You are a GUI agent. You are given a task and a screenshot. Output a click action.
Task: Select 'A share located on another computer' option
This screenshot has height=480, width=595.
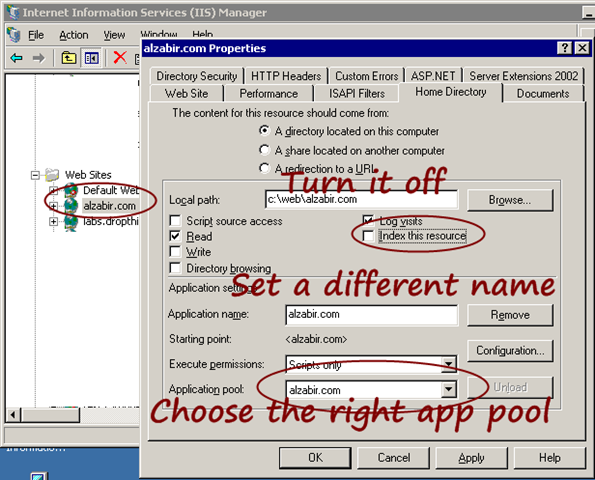coord(264,150)
